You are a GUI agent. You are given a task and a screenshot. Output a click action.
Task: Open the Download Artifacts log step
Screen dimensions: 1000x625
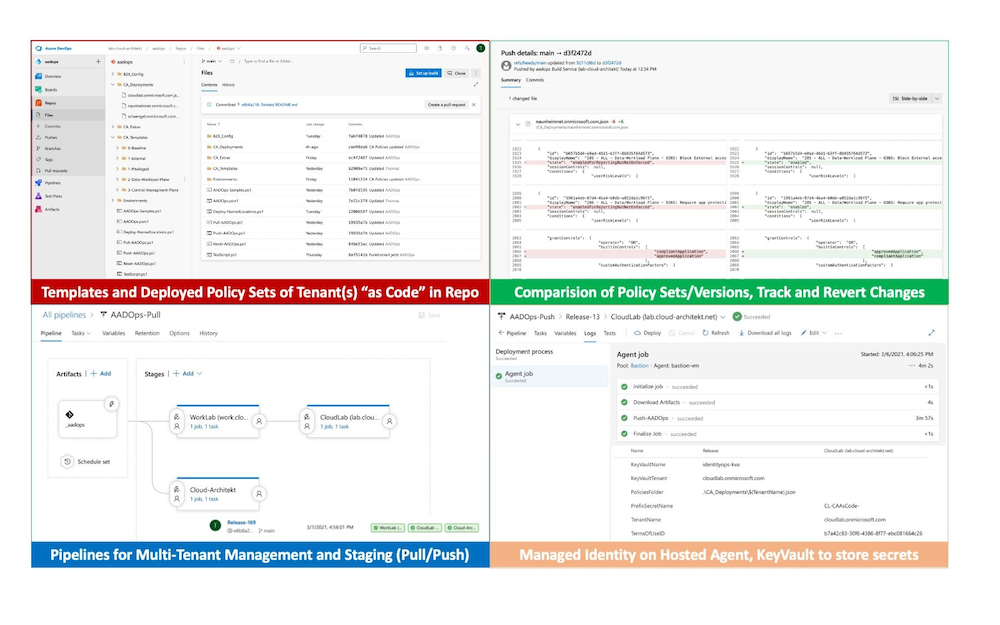pos(778,402)
